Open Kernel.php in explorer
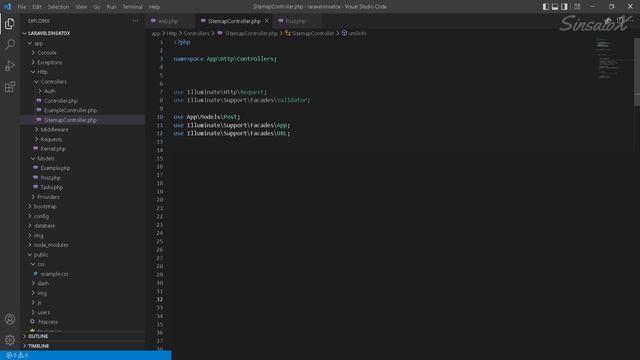The height and width of the screenshot is (360, 640). point(53,149)
